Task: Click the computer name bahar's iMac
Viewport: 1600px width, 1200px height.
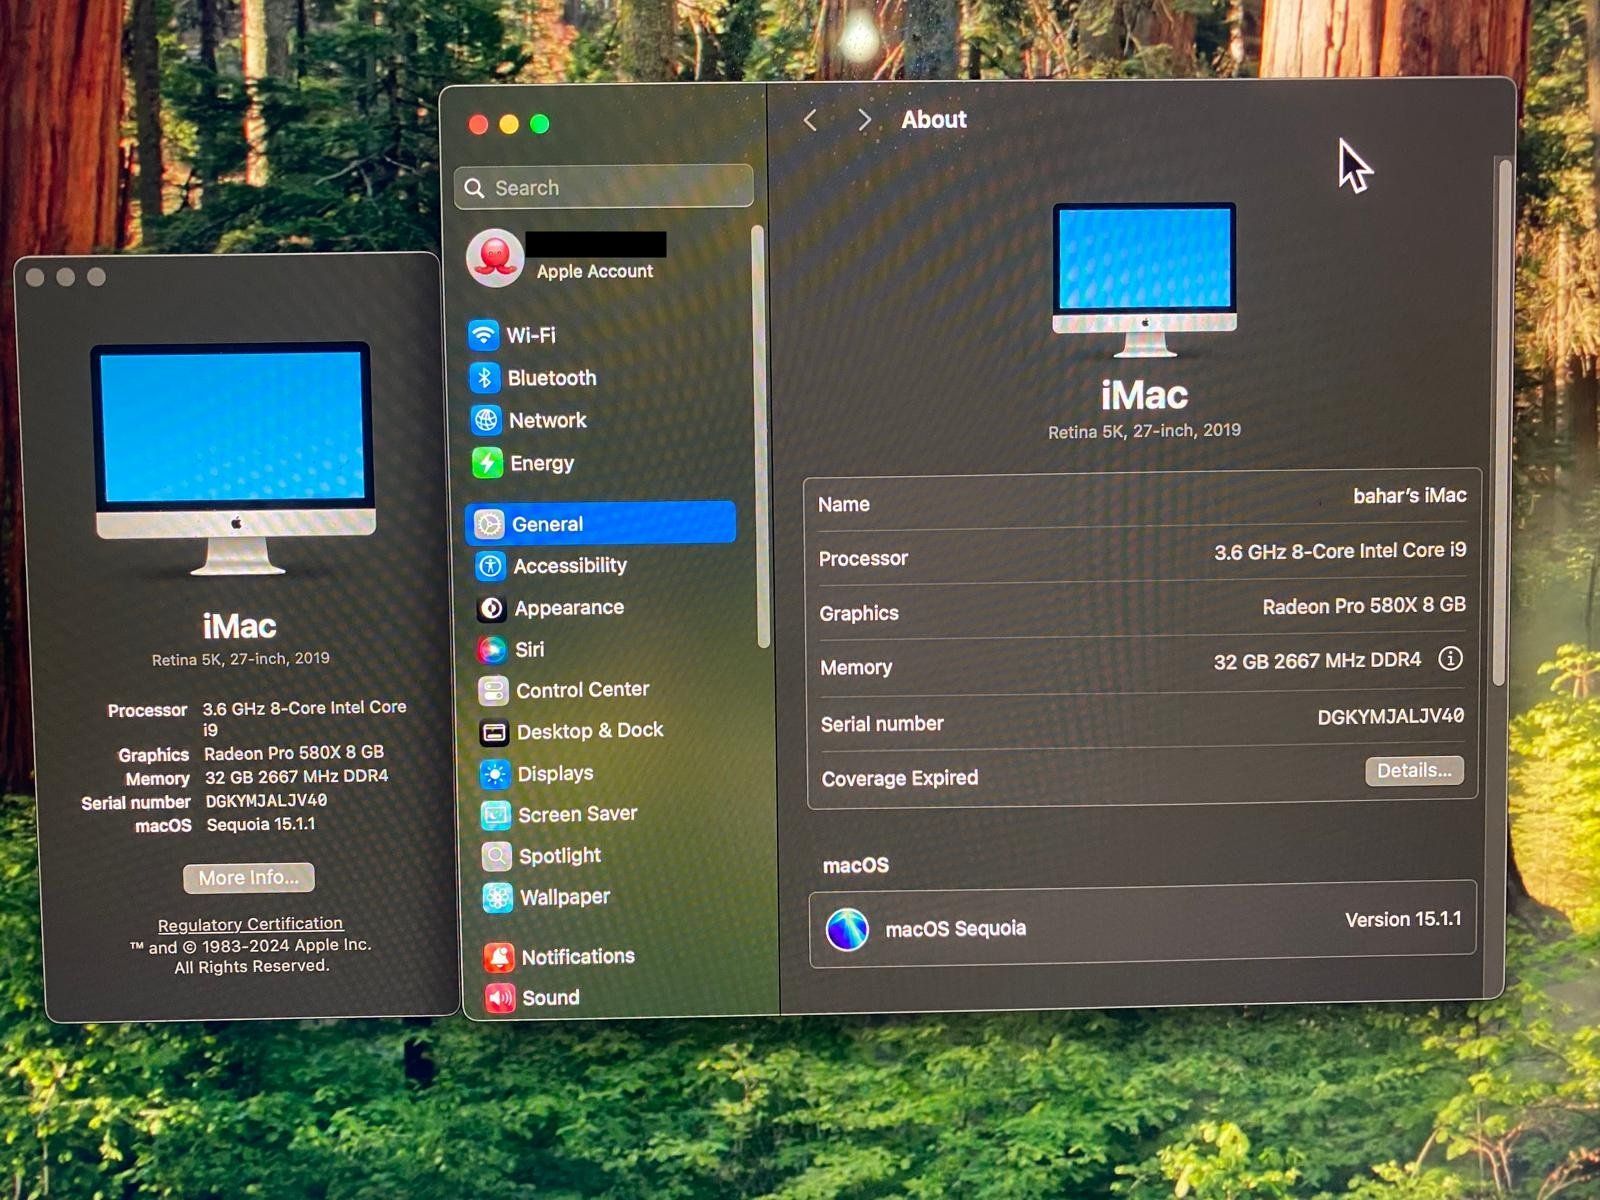Action: [1409, 495]
